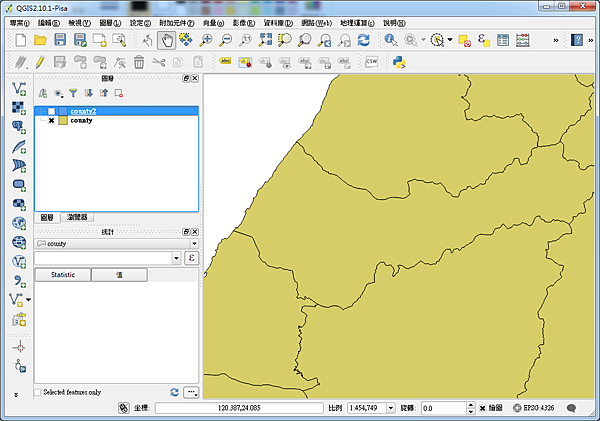Click the Statistic column header
This screenshot has height=421, width=600.
[x=63, y=274]
